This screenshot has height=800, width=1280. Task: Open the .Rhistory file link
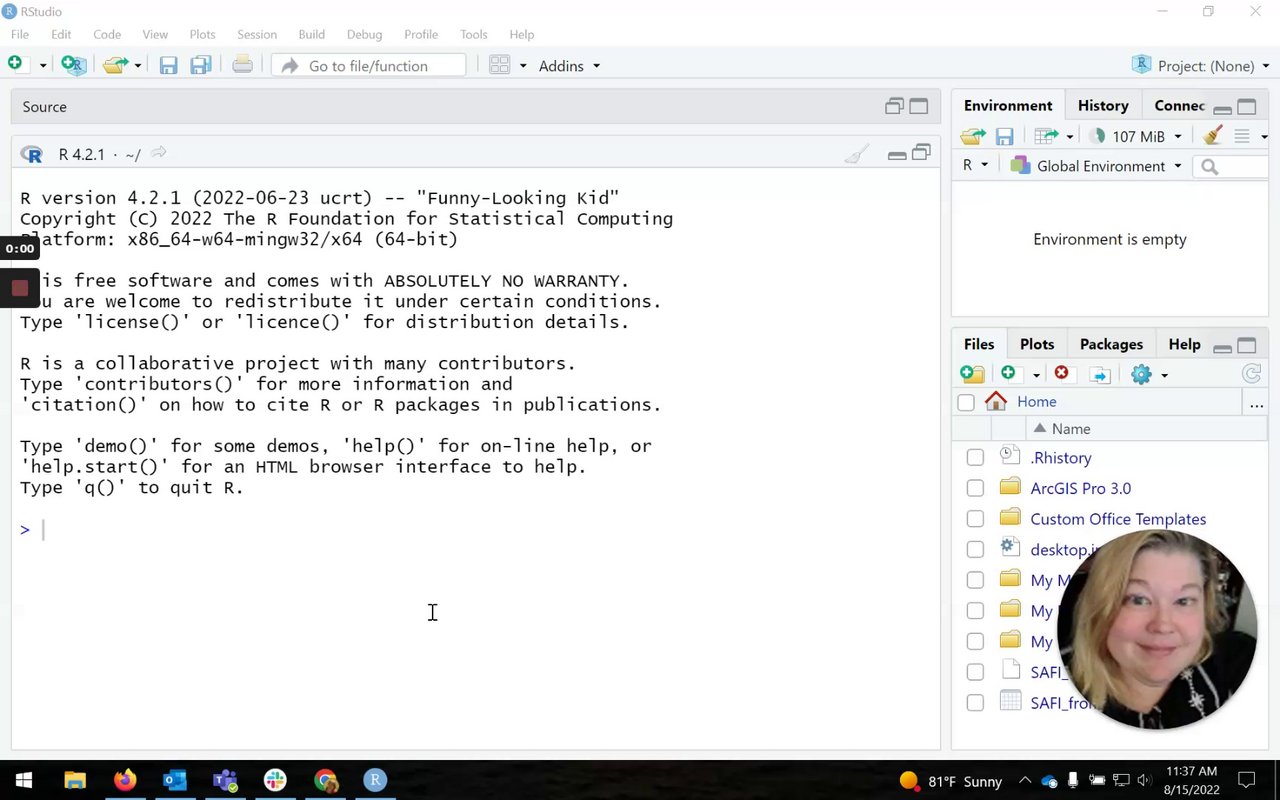(x=1061, y=457)
